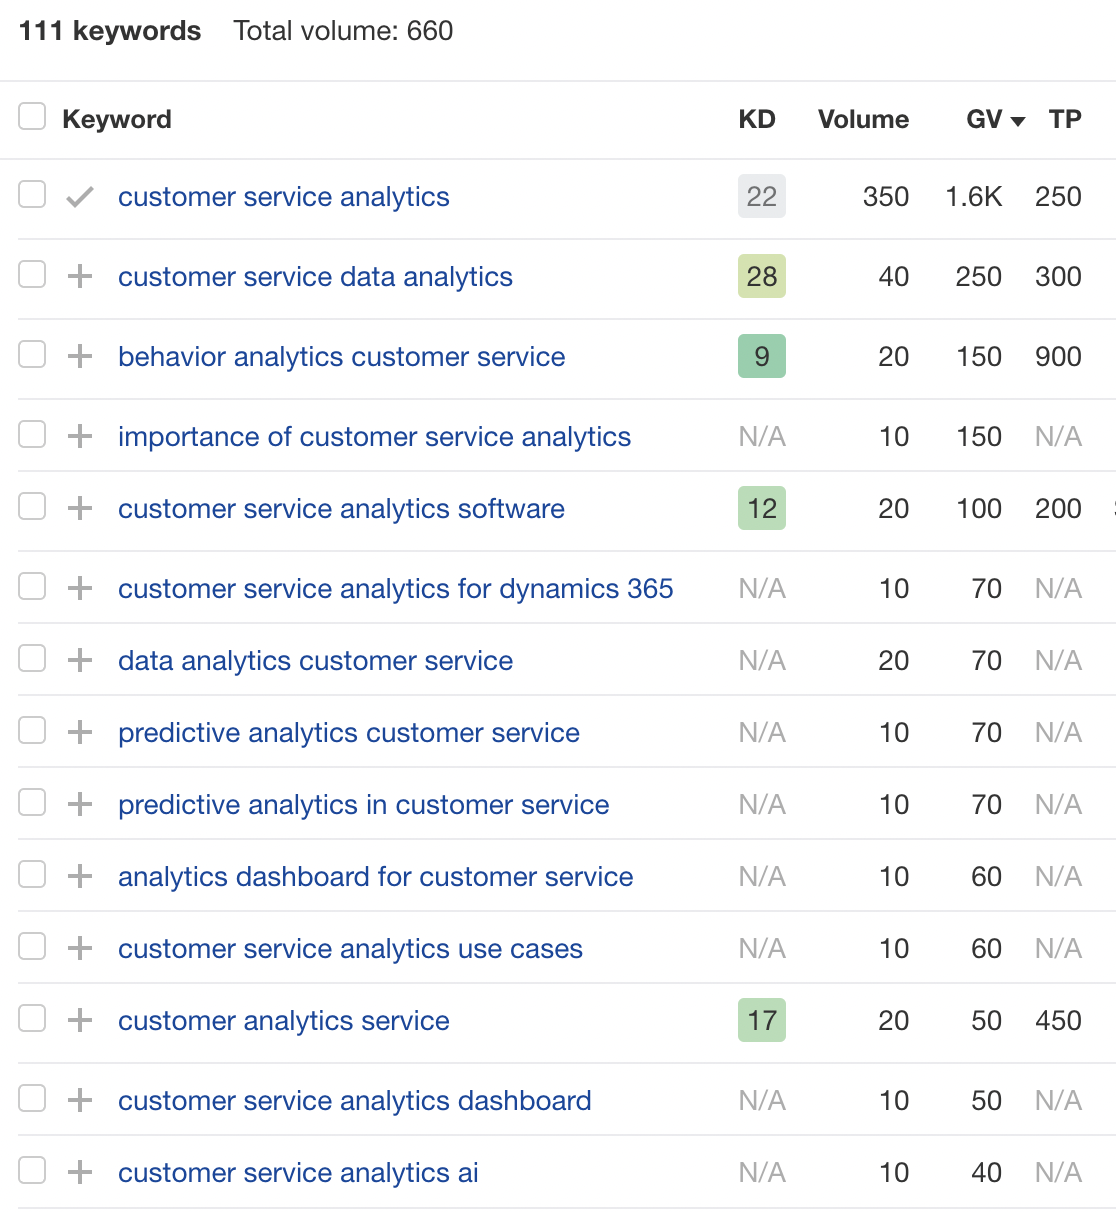Viewport: 1116px width, 1212px height.
Task: Click plus icon next to "customer service analytics software"
Action: [x=80, y=509]
